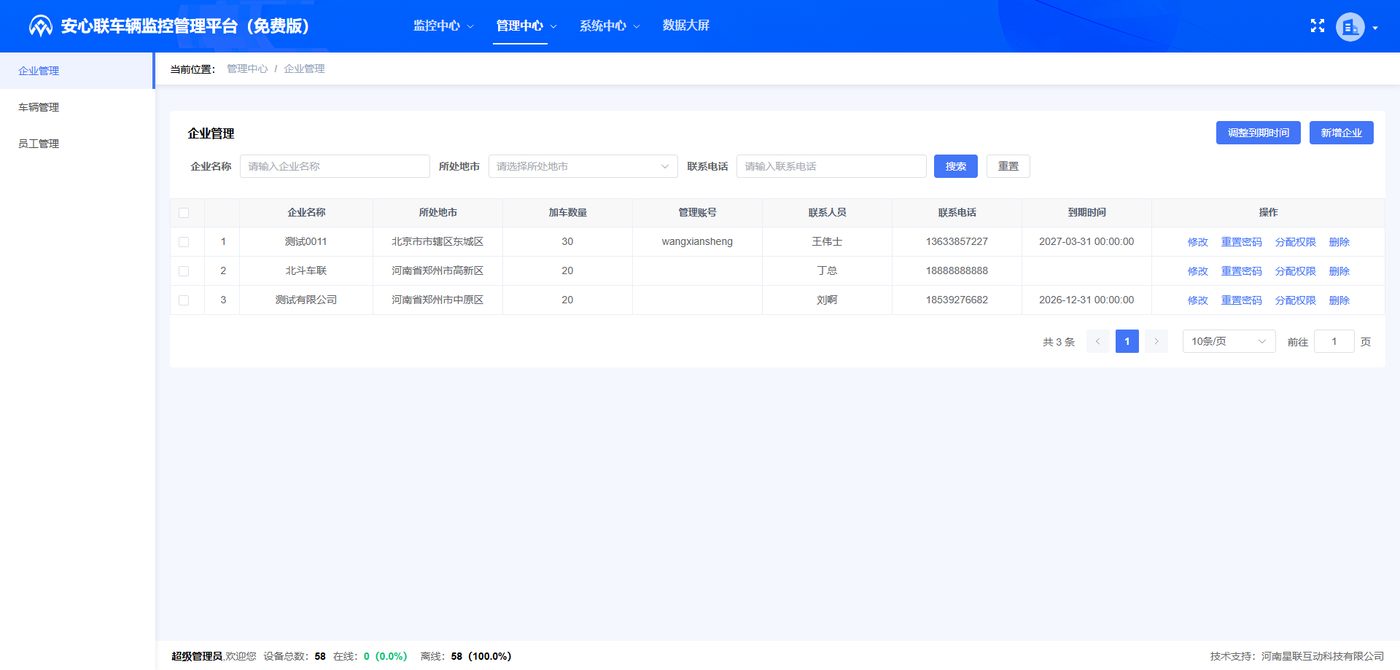The width and height of the screenshot is (1400, 670).
Task: Click 修改 for 北斗车联 row
Action: (1198, 271)
